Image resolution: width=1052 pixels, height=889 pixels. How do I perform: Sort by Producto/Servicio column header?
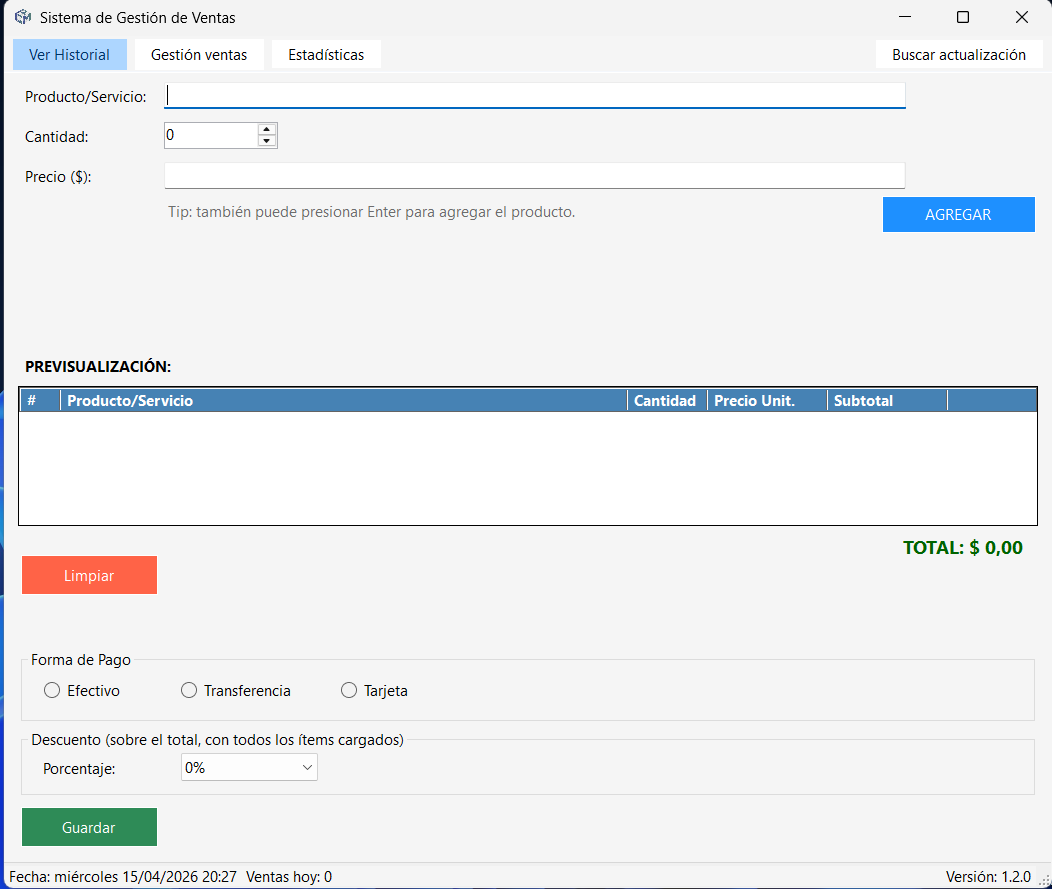point(344,401)
